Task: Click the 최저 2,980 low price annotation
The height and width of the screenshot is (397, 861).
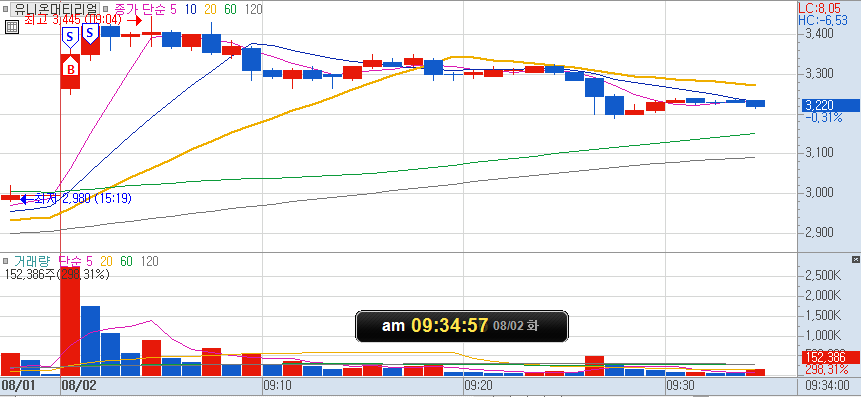Action: pyautogui.click(x=83, y=199)
